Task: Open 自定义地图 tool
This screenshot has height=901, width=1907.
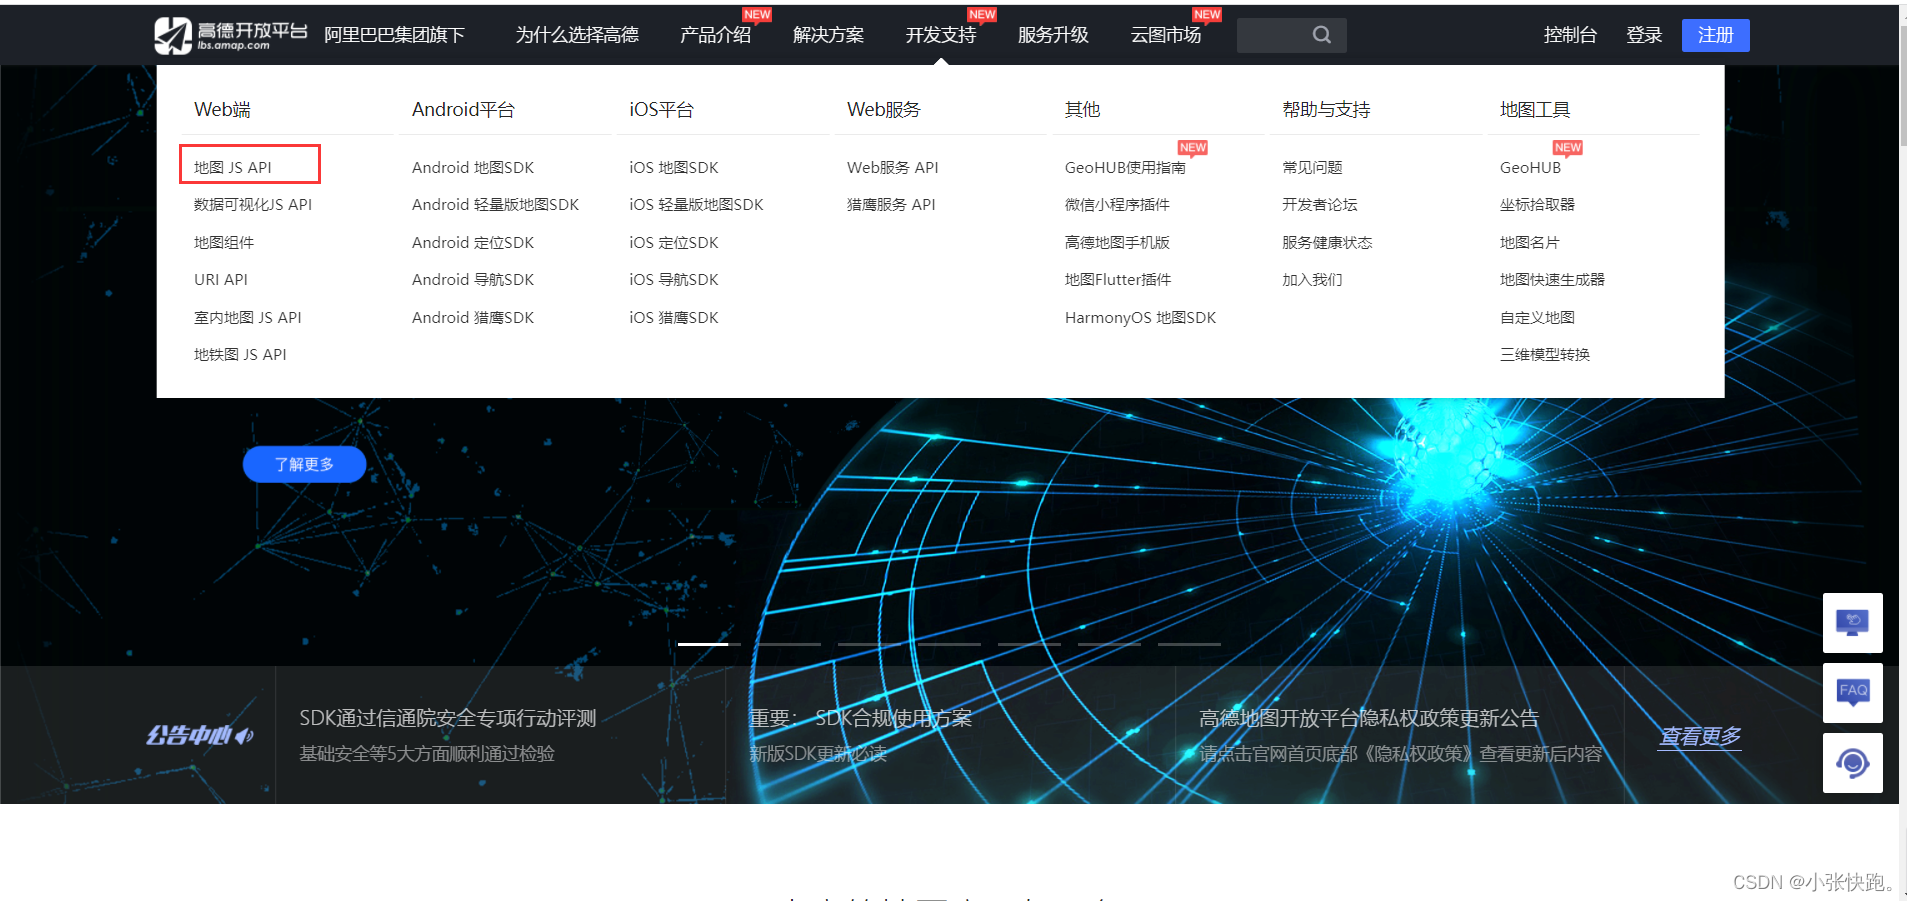Action: pos(1537,317)
